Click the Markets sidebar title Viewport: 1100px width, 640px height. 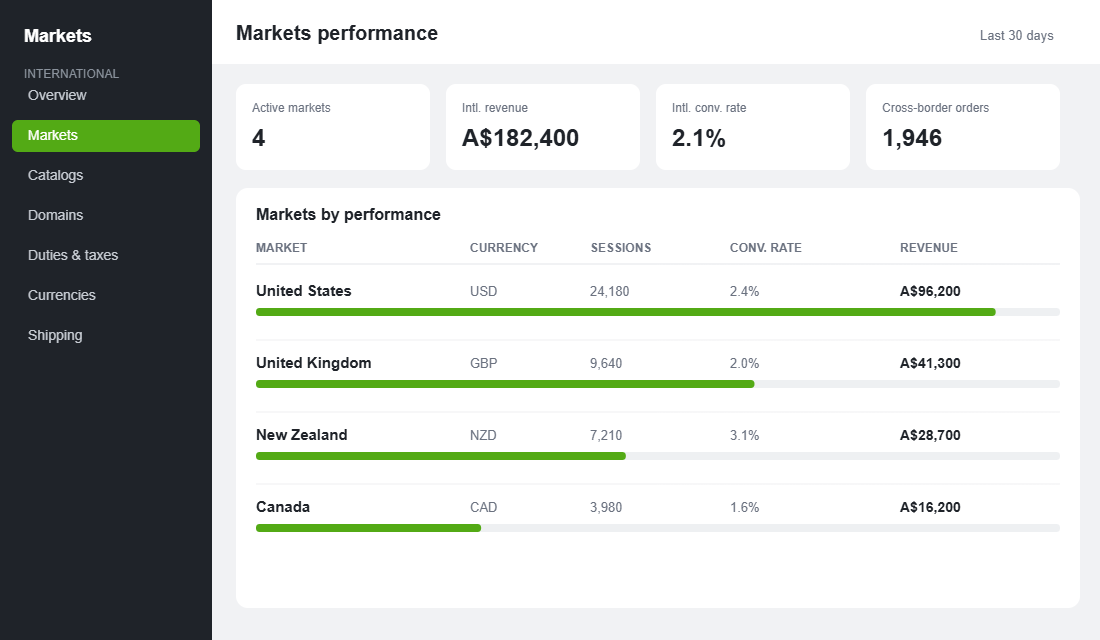click(58, 36)
